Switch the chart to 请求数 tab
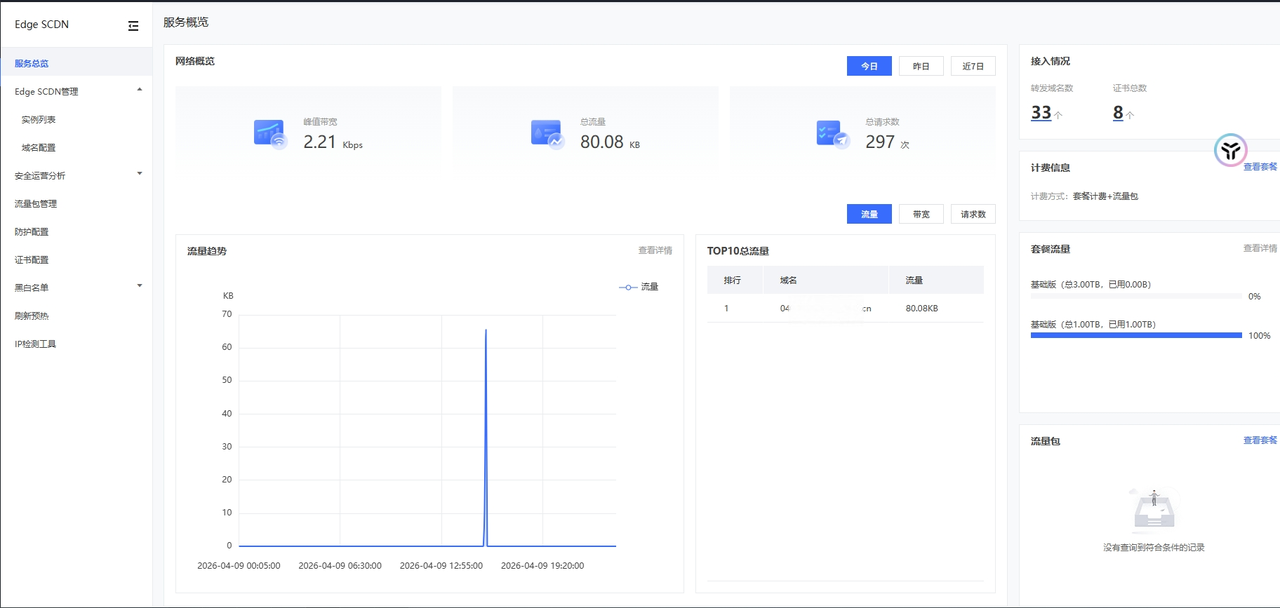 pos(973,214)
